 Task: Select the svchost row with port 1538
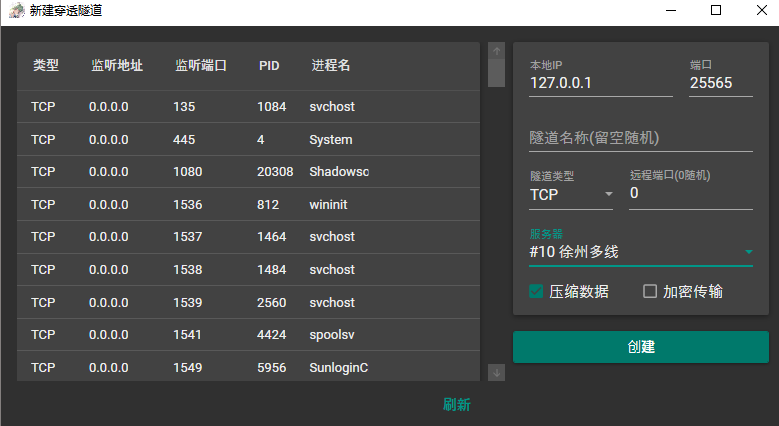pyautogui.click(x=248, y=269)
